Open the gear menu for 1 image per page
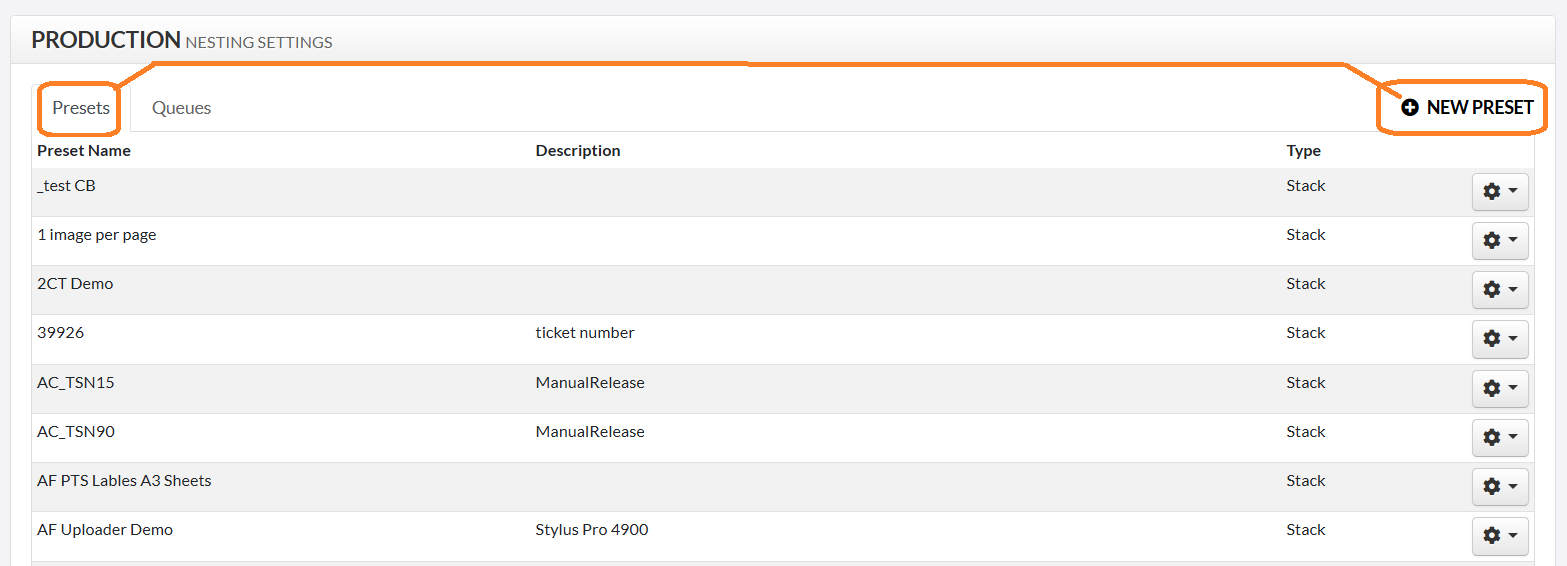This screenshot has height=566, width=1567. pos(1500,241)
